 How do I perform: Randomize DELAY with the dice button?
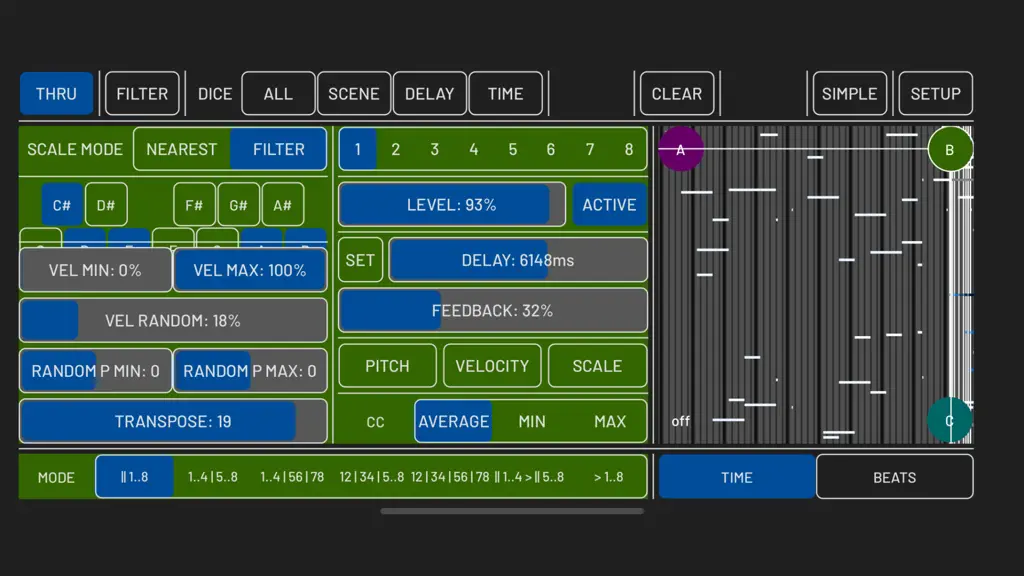pyautogui.click(x=430, y=93)
